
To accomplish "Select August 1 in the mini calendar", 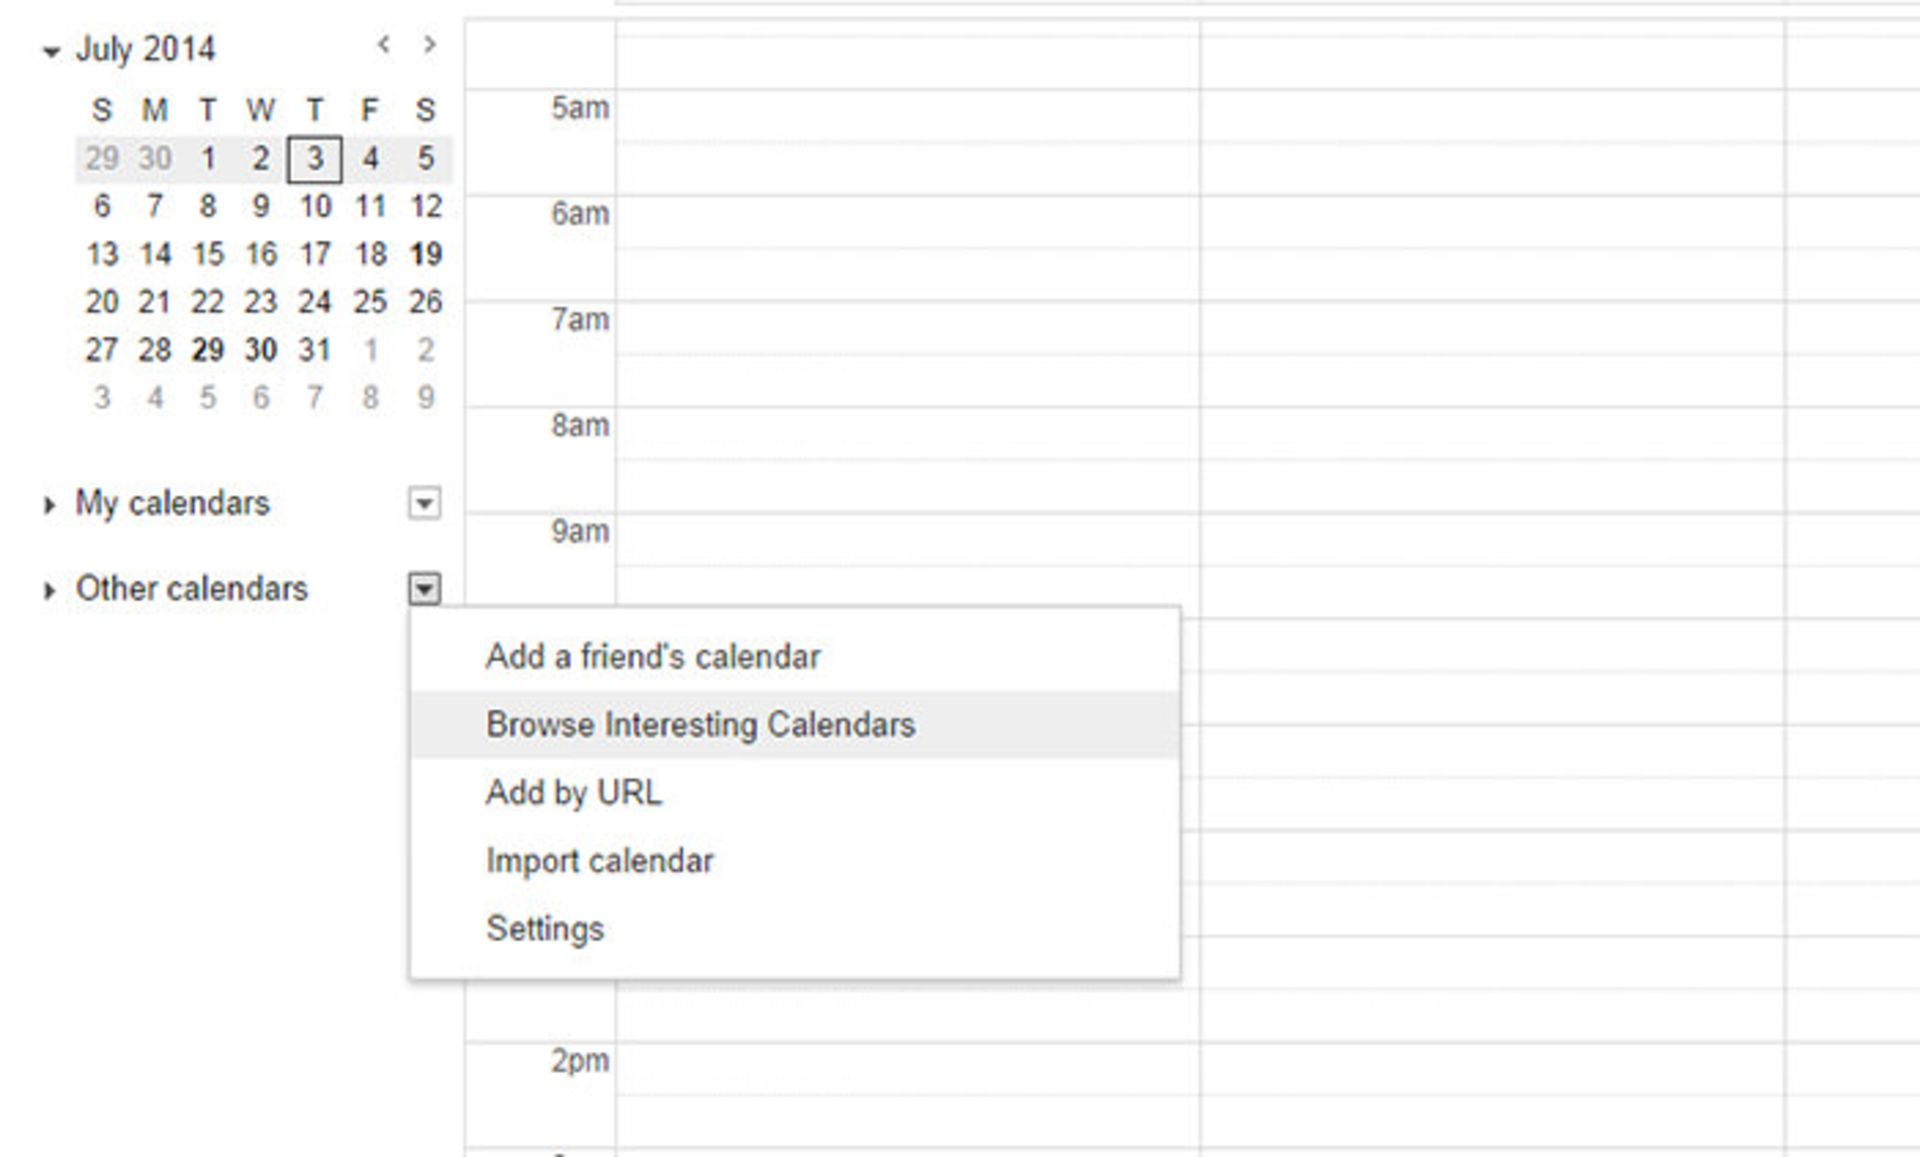I will coord(370,350).
